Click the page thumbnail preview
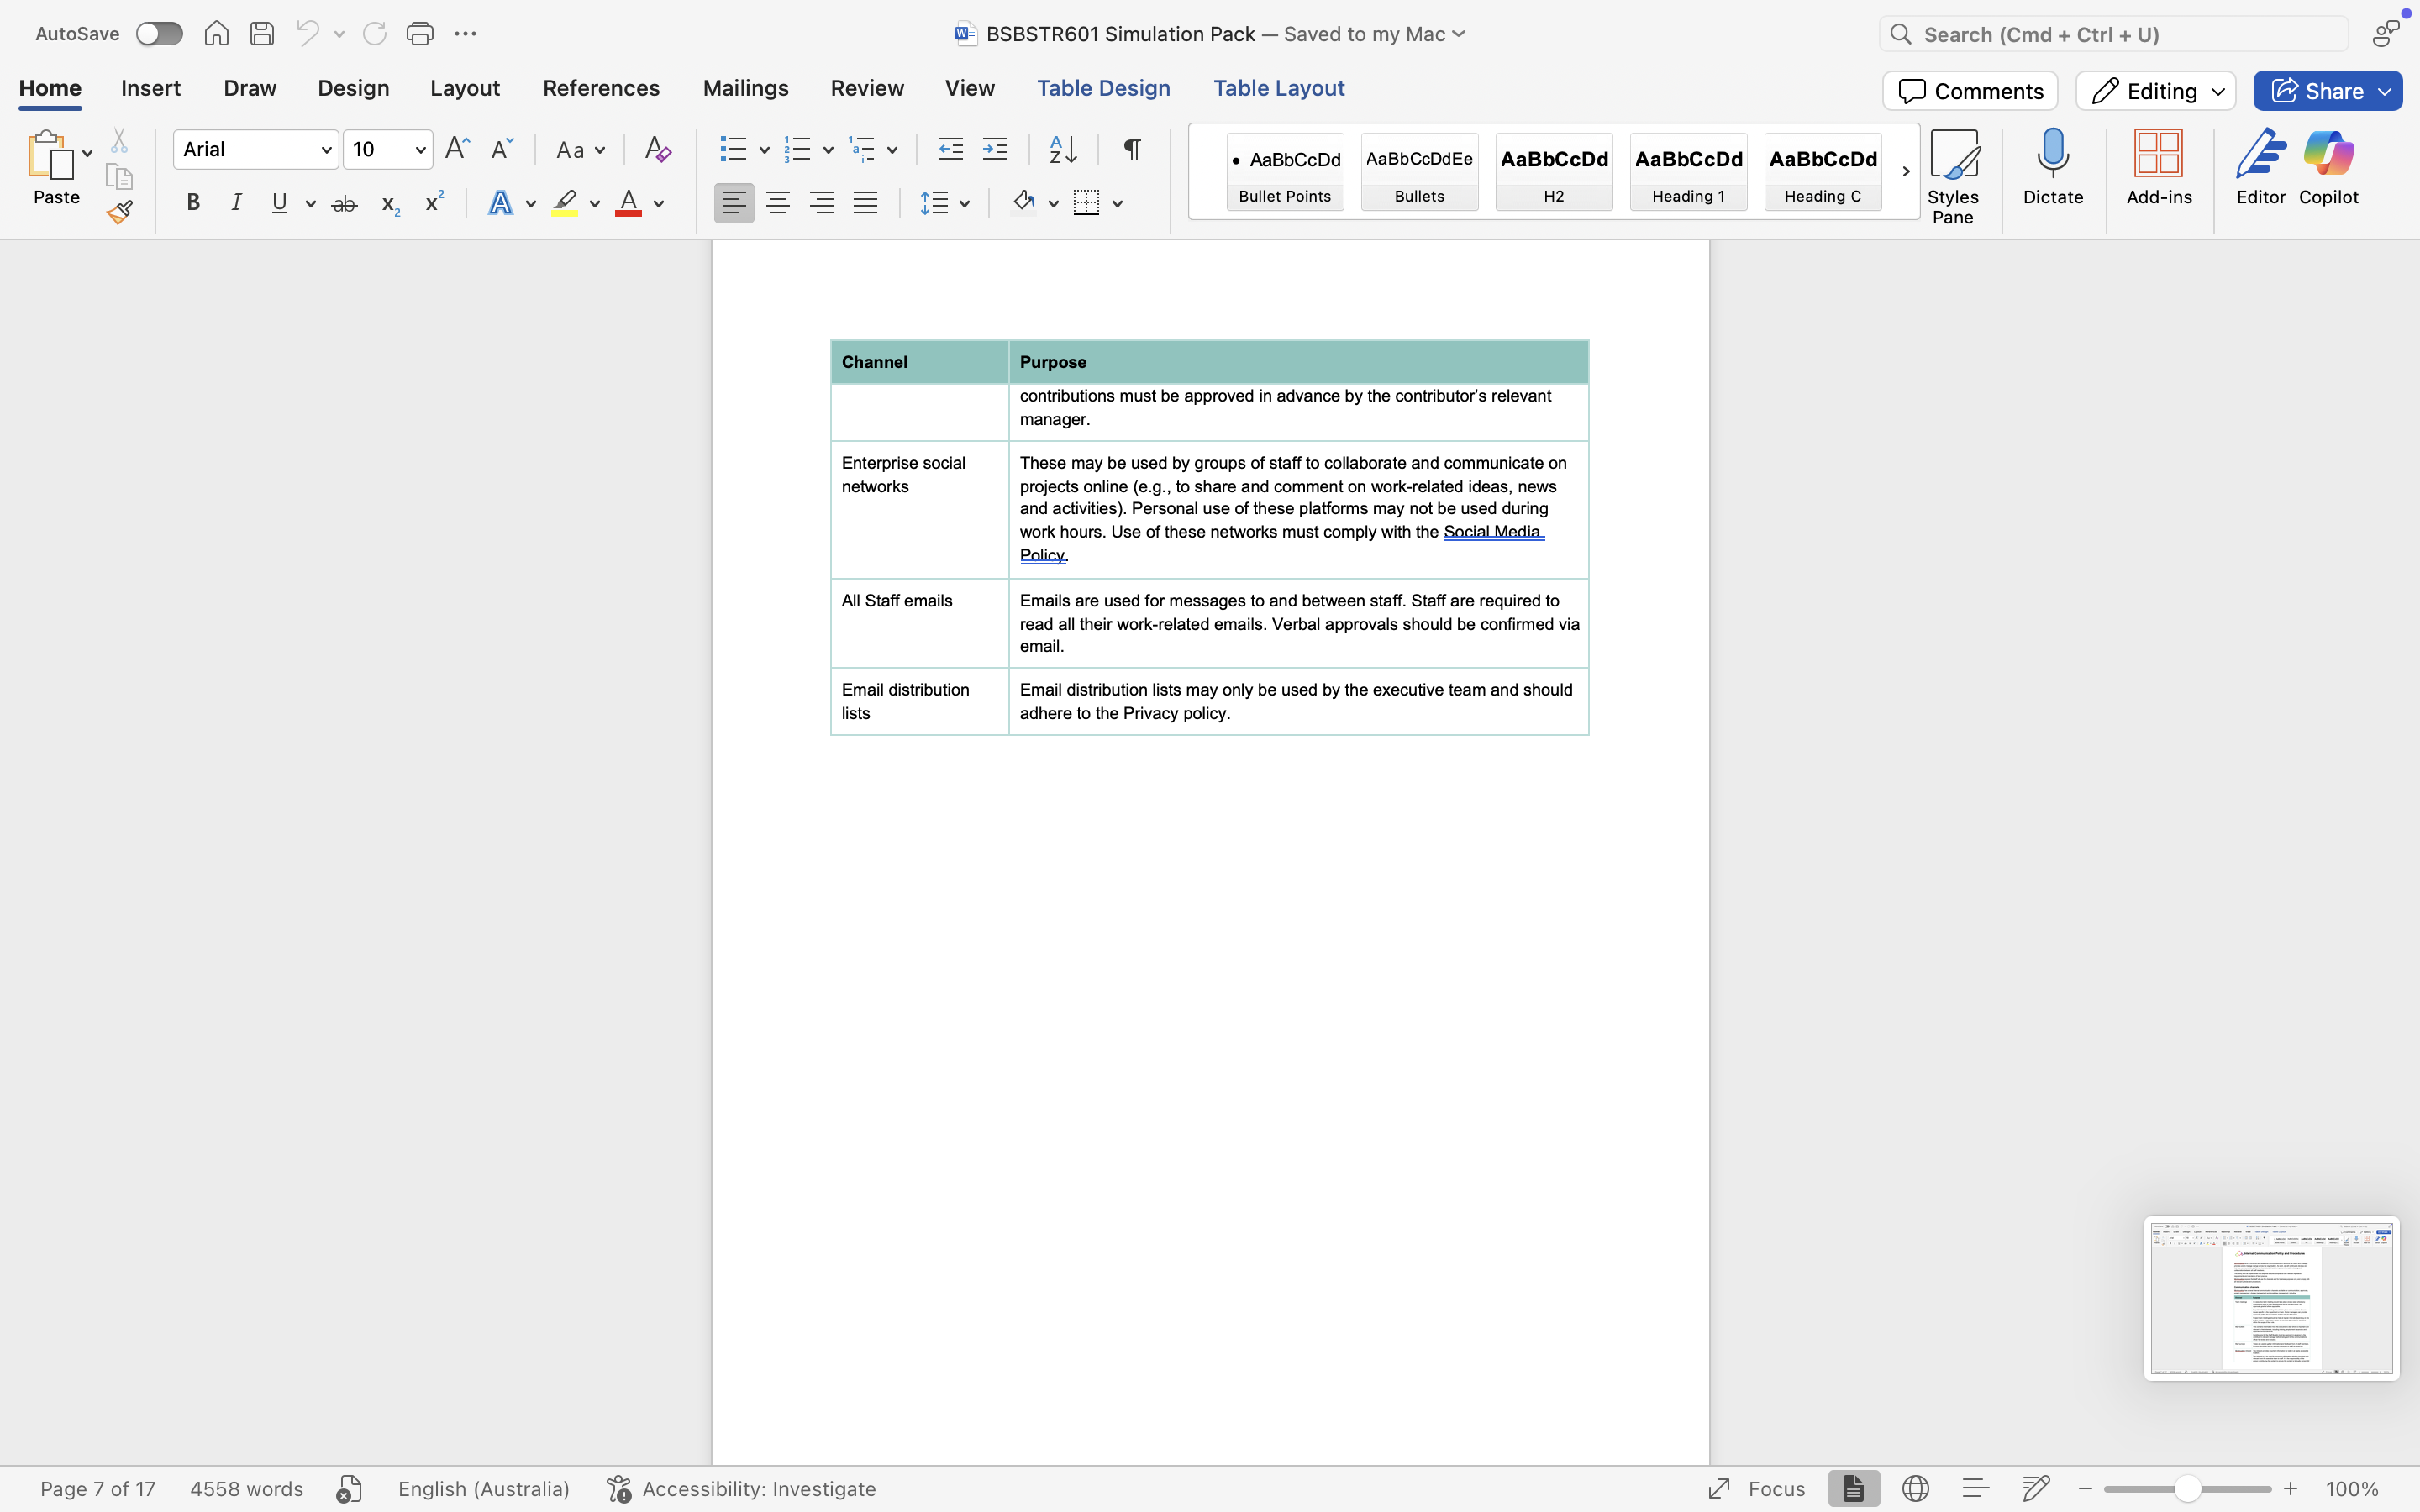This screenshot has width=2420, height=1512. (2270, 1297)
